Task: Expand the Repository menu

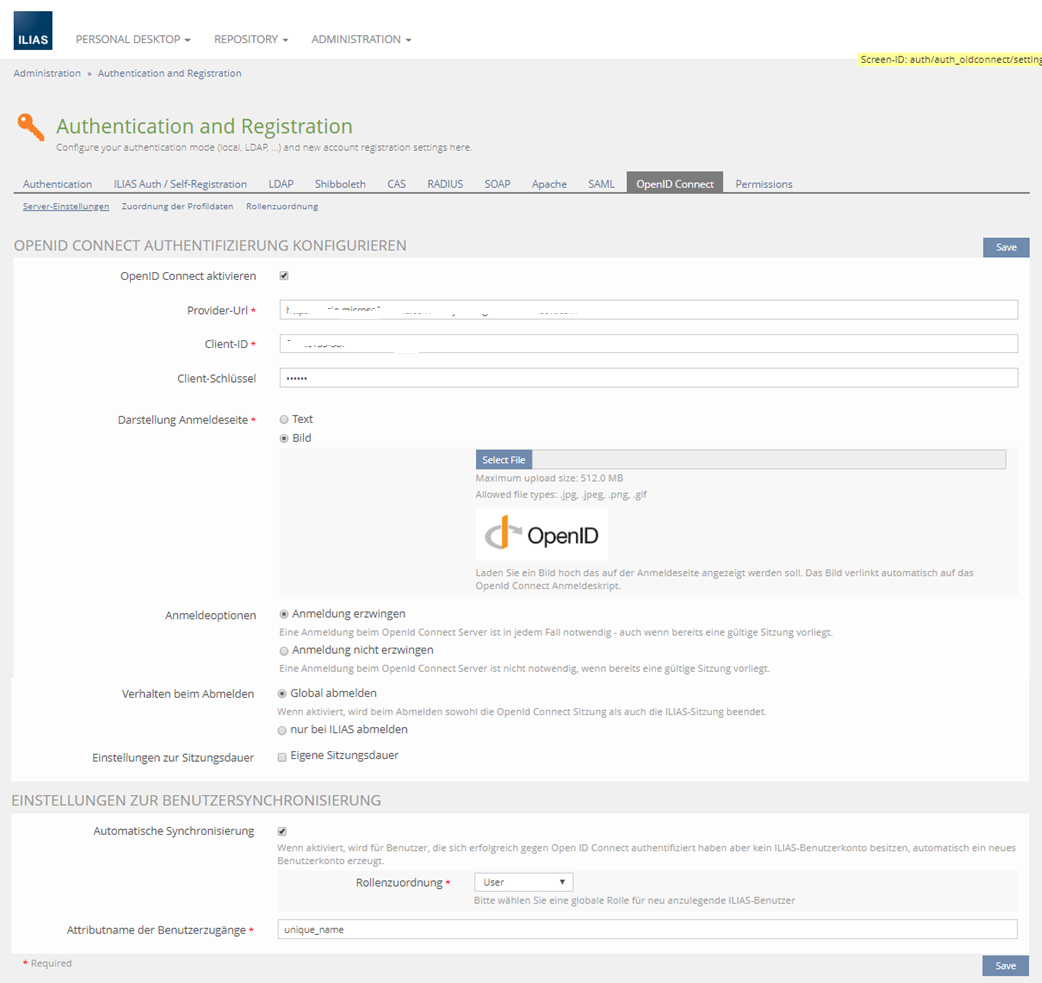Action: point(251,39)
